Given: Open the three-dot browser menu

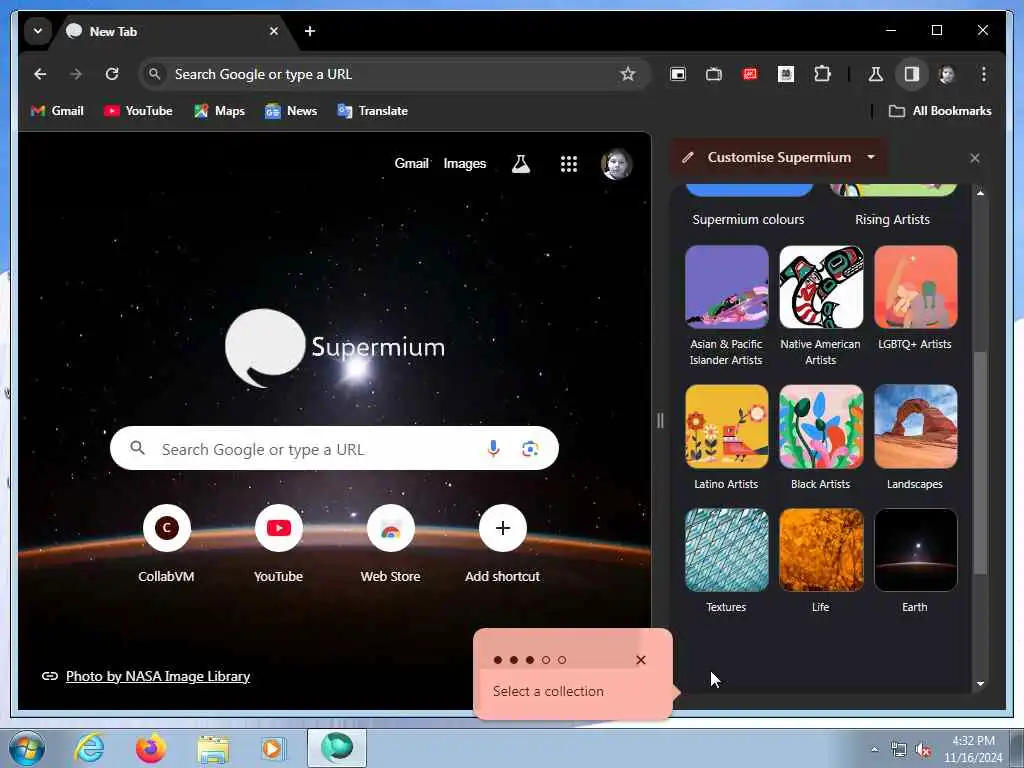Looking at the screenshot, I should click(984, 74).
